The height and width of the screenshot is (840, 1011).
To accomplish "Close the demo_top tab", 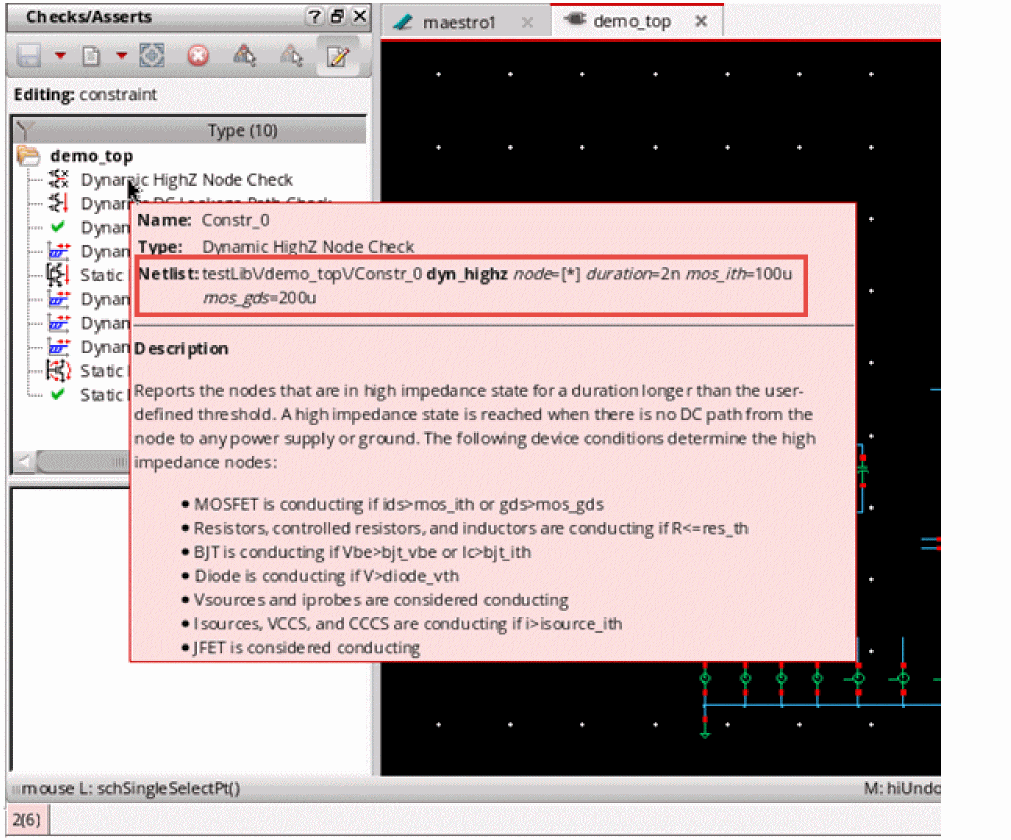I will coord(701,21).
